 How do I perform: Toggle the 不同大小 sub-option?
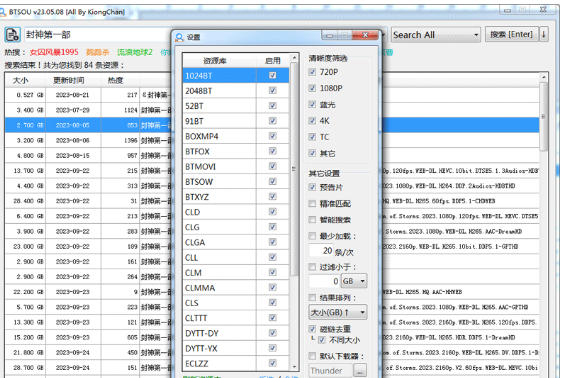pyautogui.click(x=322, y=340)
